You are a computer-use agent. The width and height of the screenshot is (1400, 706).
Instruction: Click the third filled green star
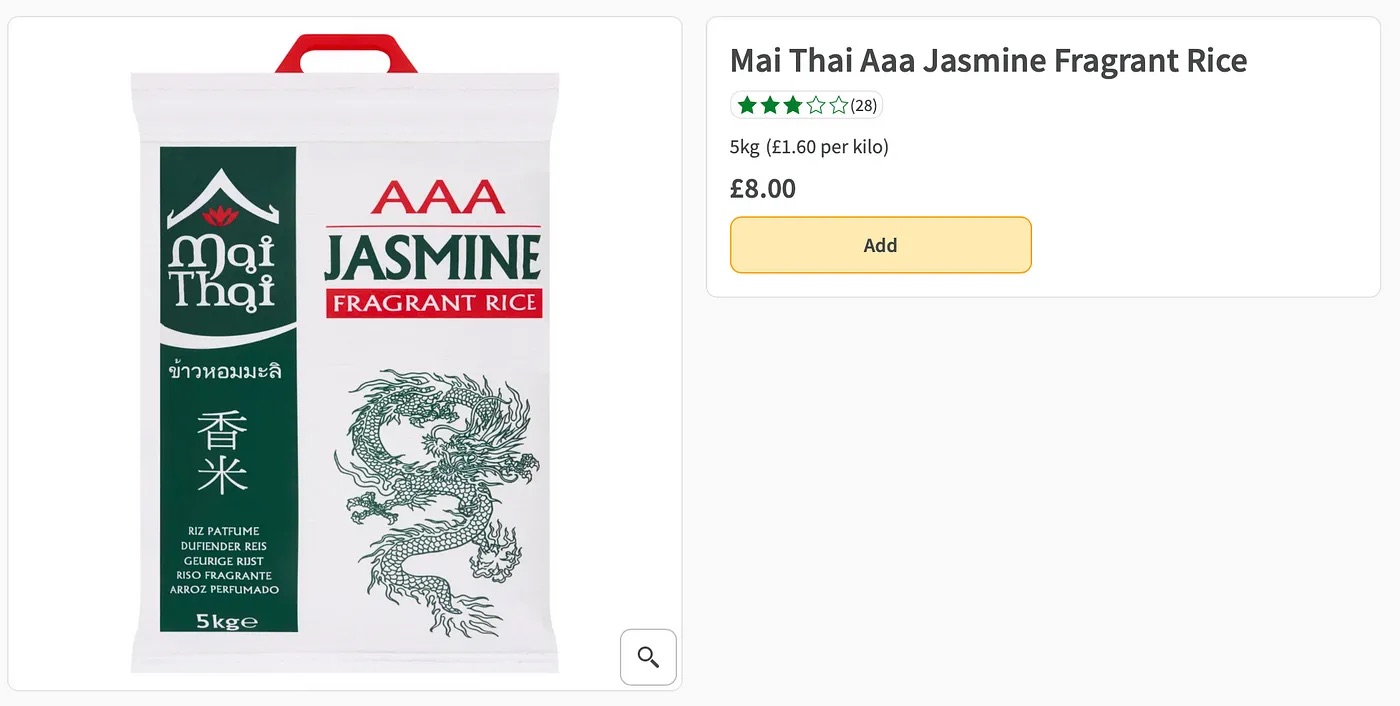793,105
